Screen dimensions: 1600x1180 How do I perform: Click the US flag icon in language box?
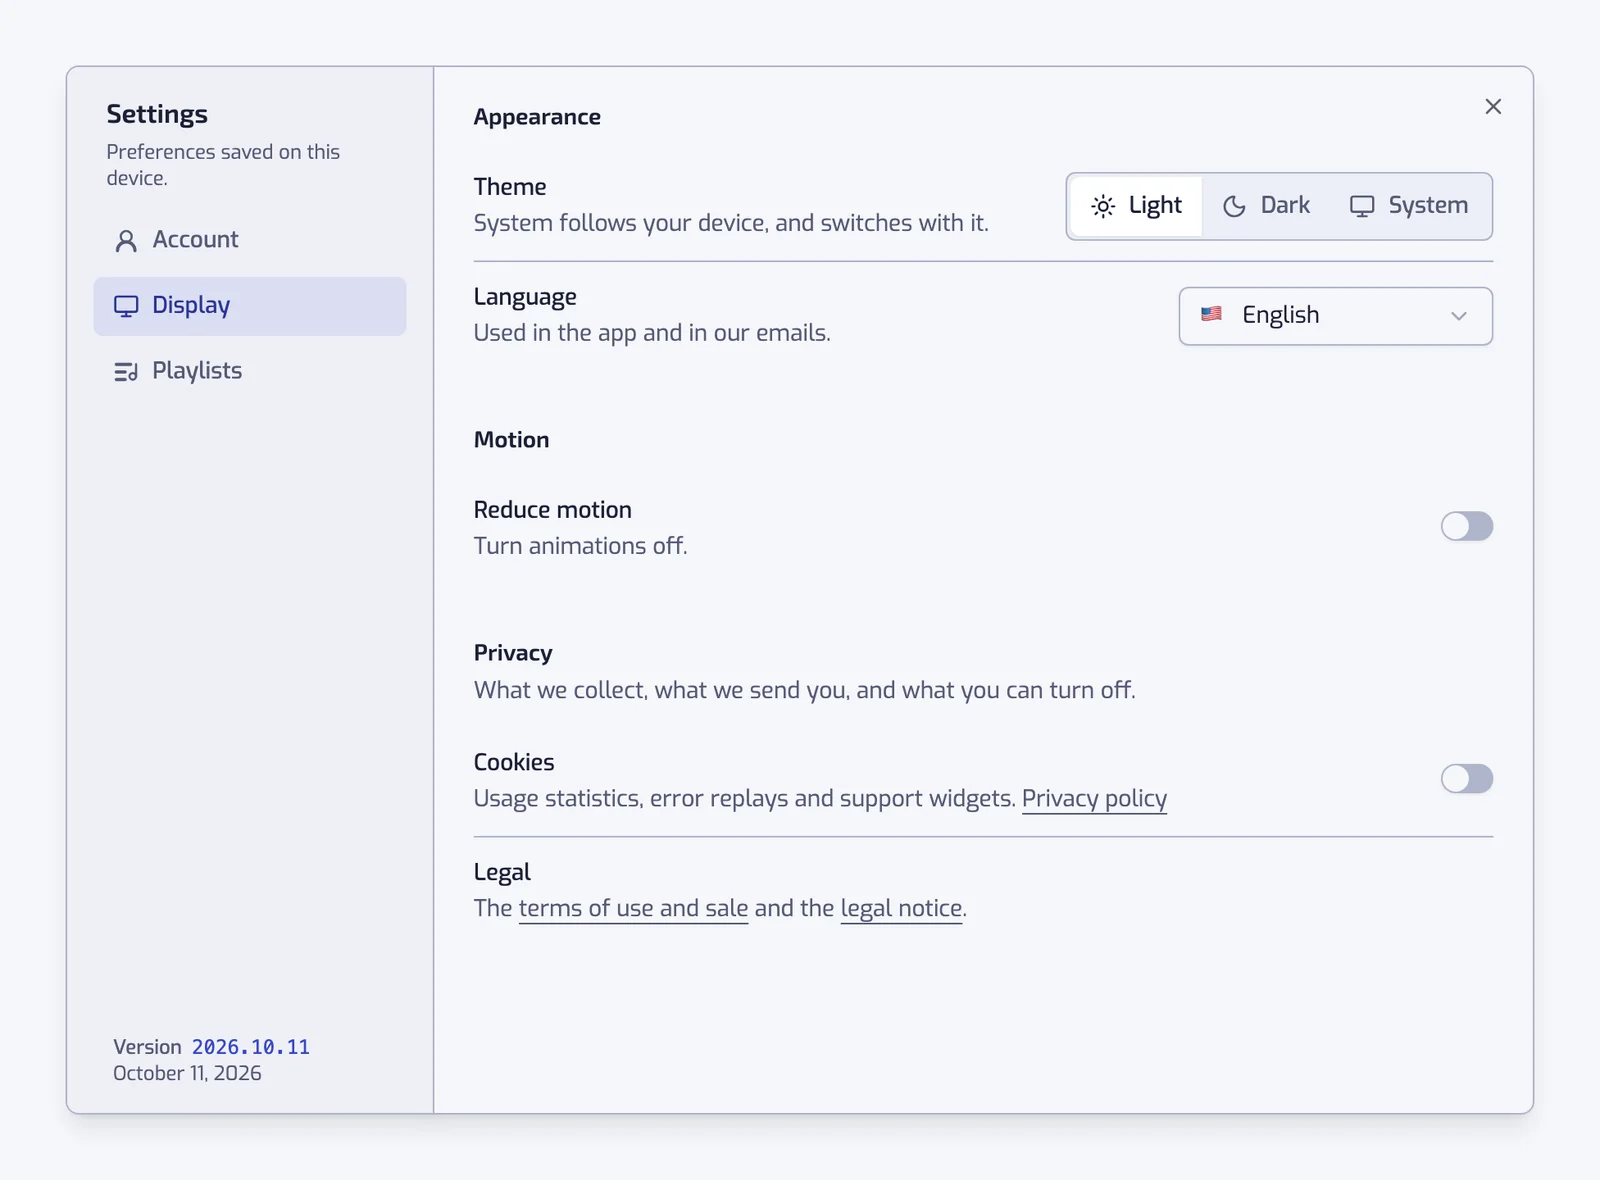click(1211, 314)
